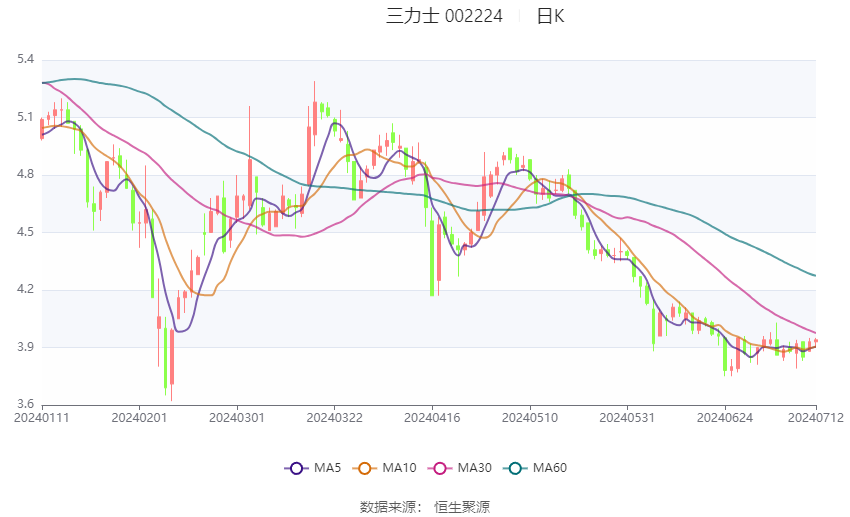Toggle the MA60 teal legend marker
The image size is (850, 517).
(515, 468)
